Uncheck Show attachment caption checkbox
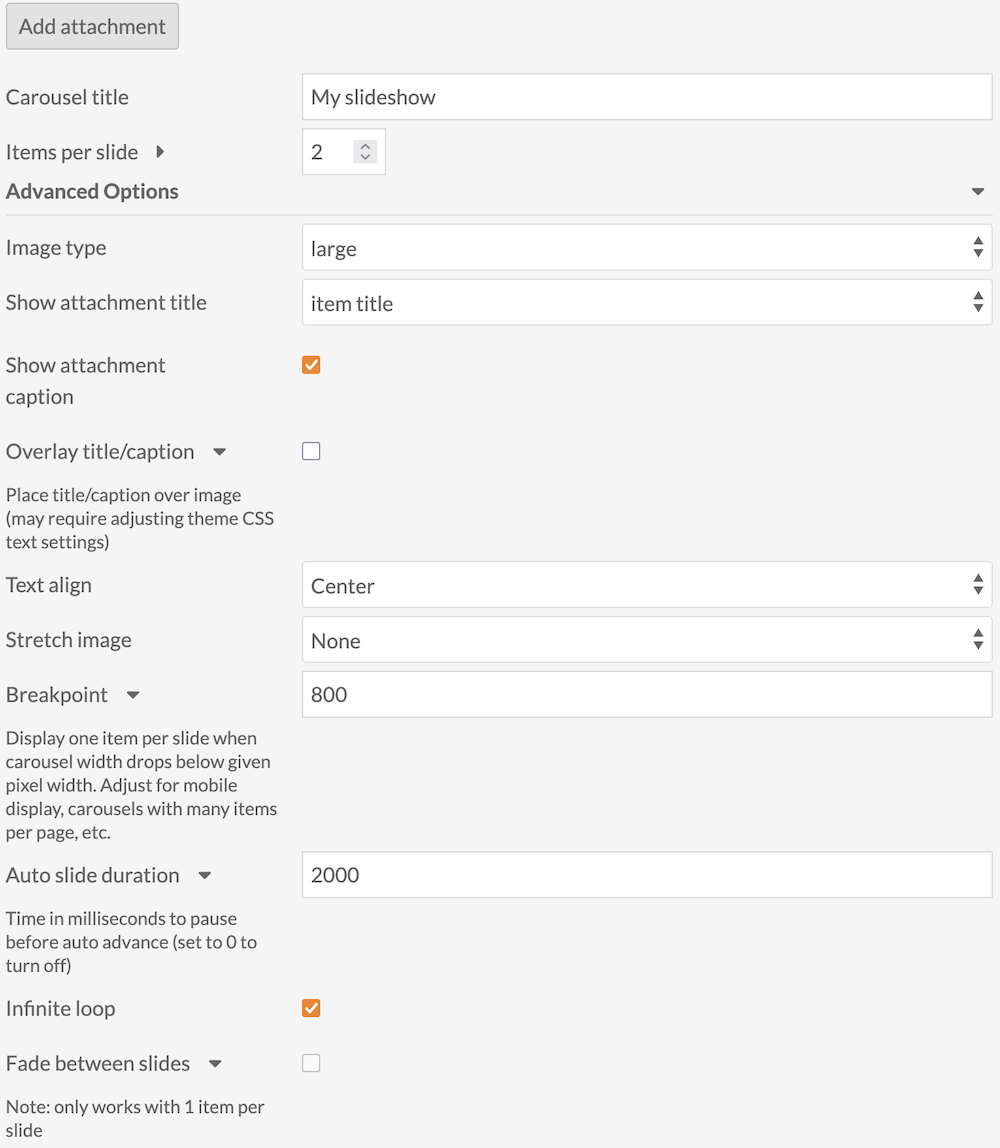This screenshot has height=1148, width=1000. coord(311,365)
